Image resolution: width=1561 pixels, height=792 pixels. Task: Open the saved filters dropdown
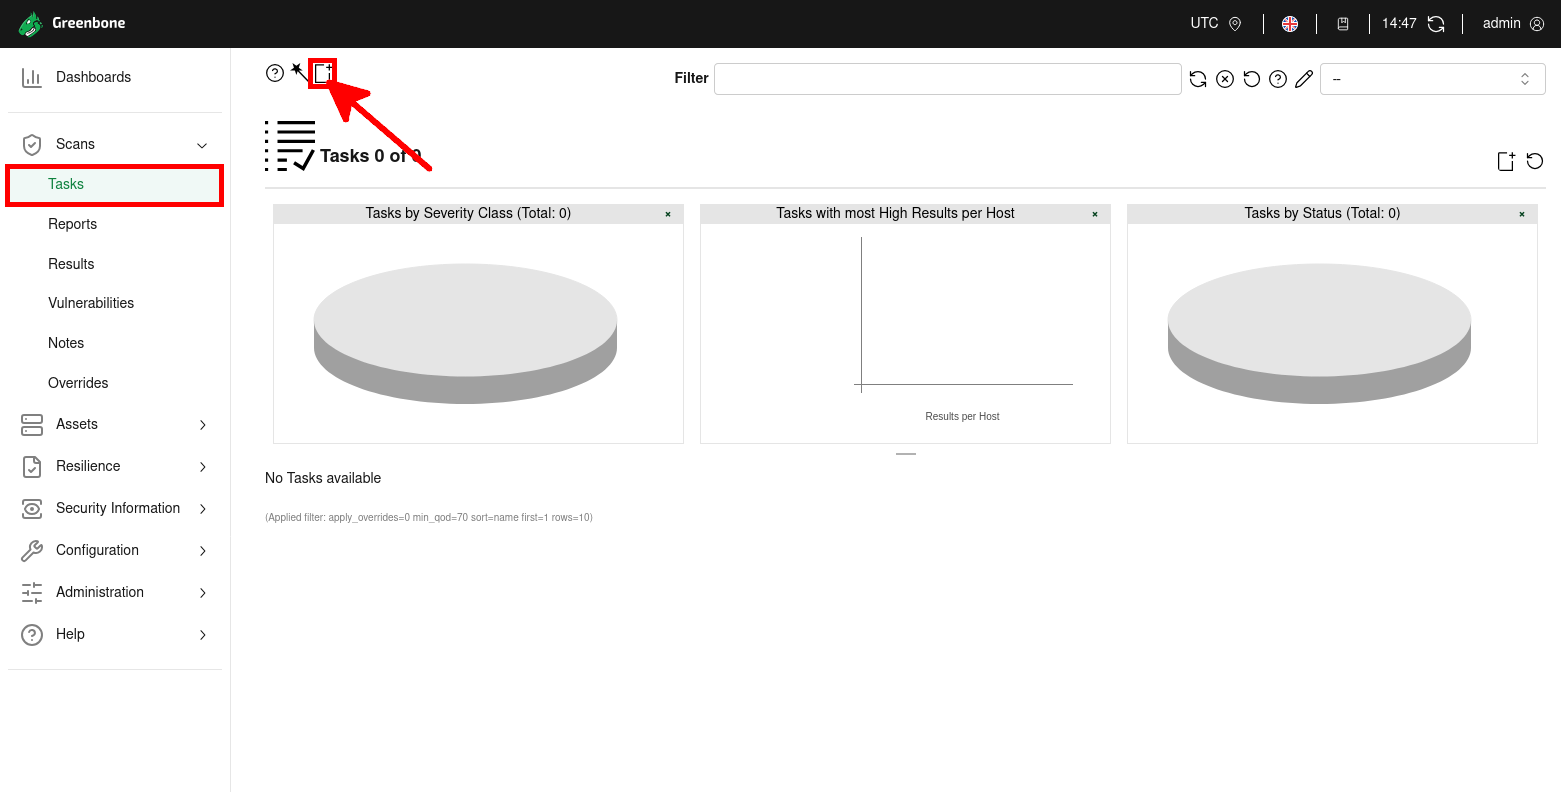click(x=1432, y=78)
